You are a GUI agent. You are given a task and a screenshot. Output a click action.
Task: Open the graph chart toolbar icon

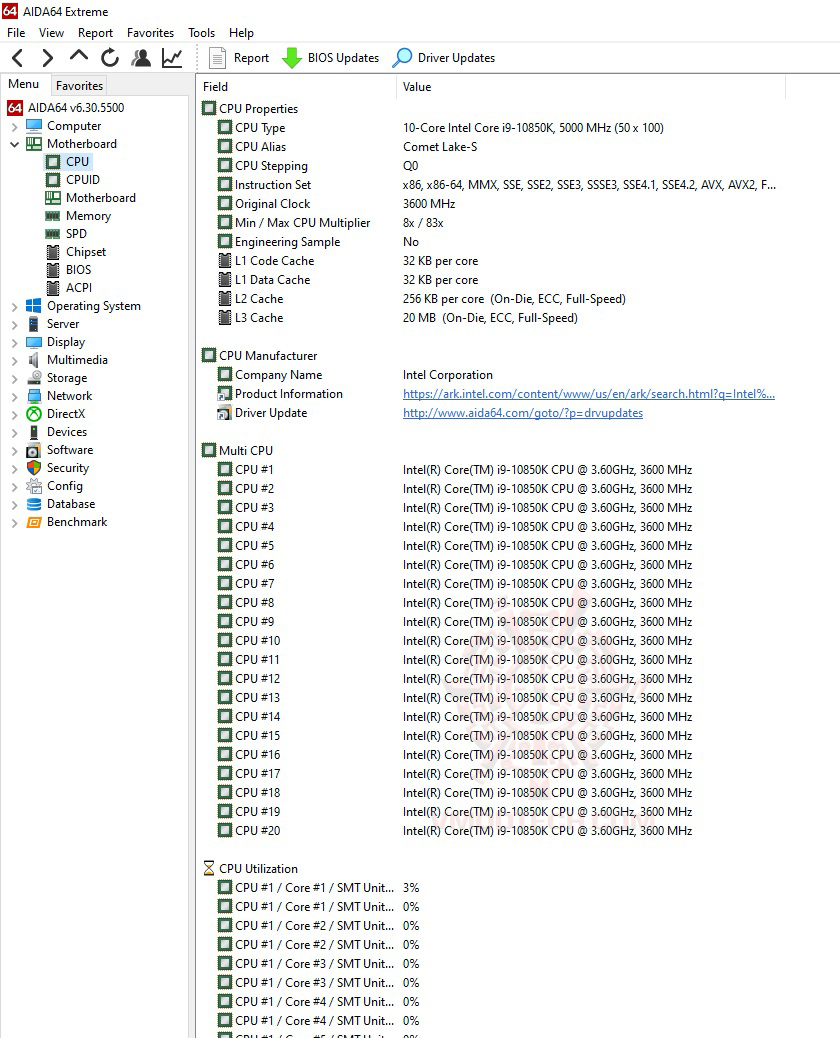172,58
